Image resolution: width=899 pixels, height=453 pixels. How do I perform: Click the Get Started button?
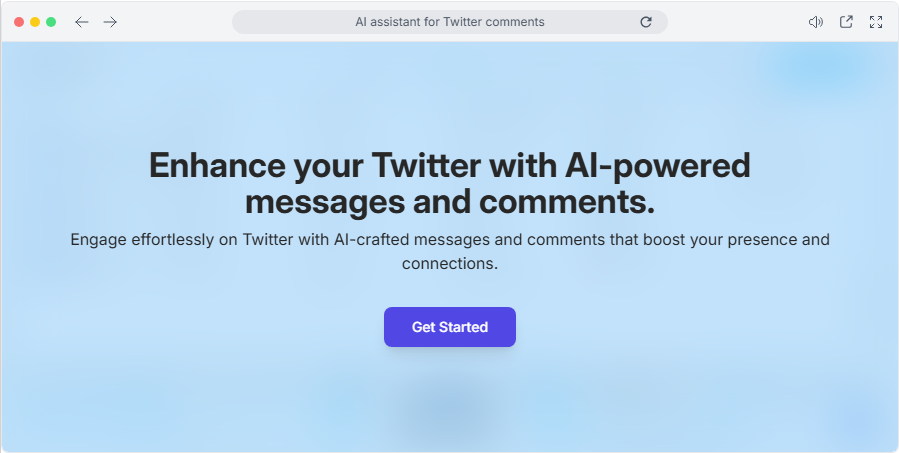click(450, 327)
